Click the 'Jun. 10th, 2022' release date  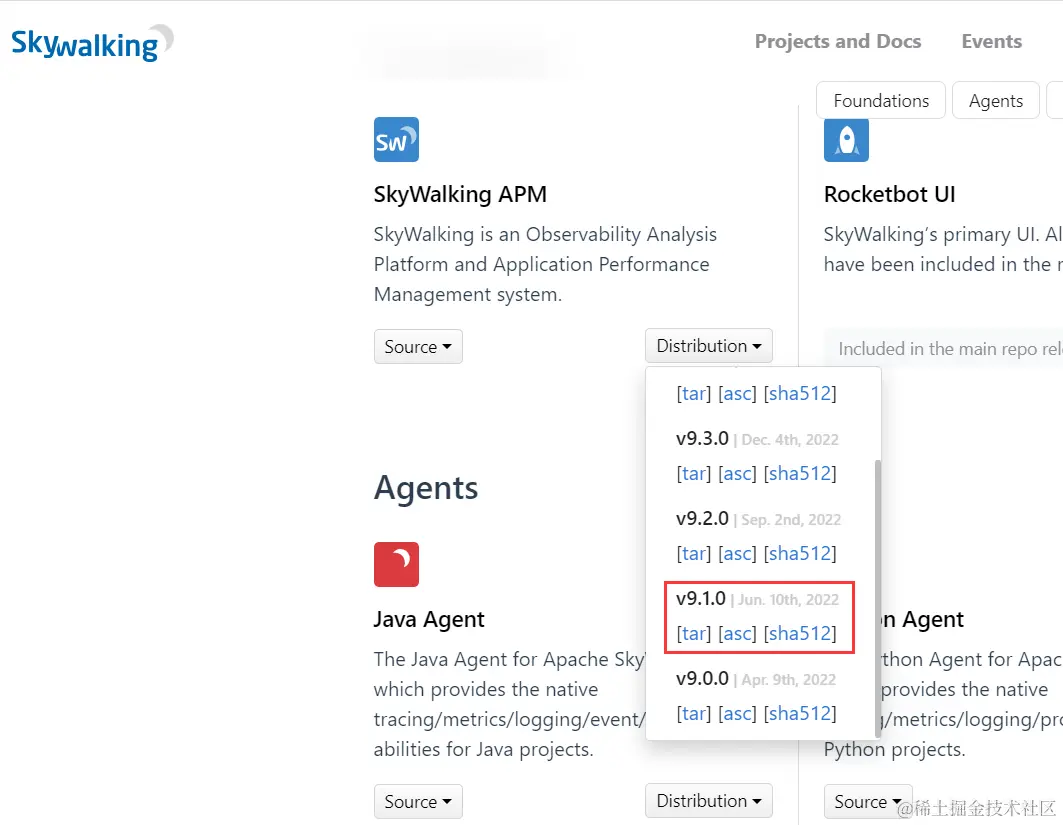[x=788, y=600]
